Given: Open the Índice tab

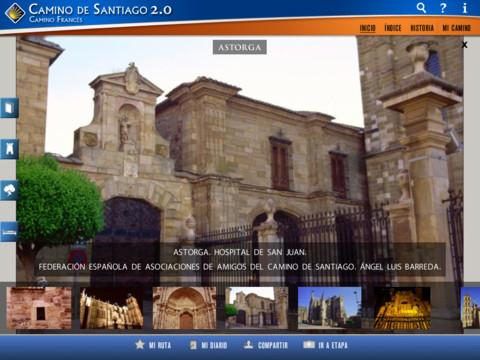Looking at the screenshot, I should 393,28.
